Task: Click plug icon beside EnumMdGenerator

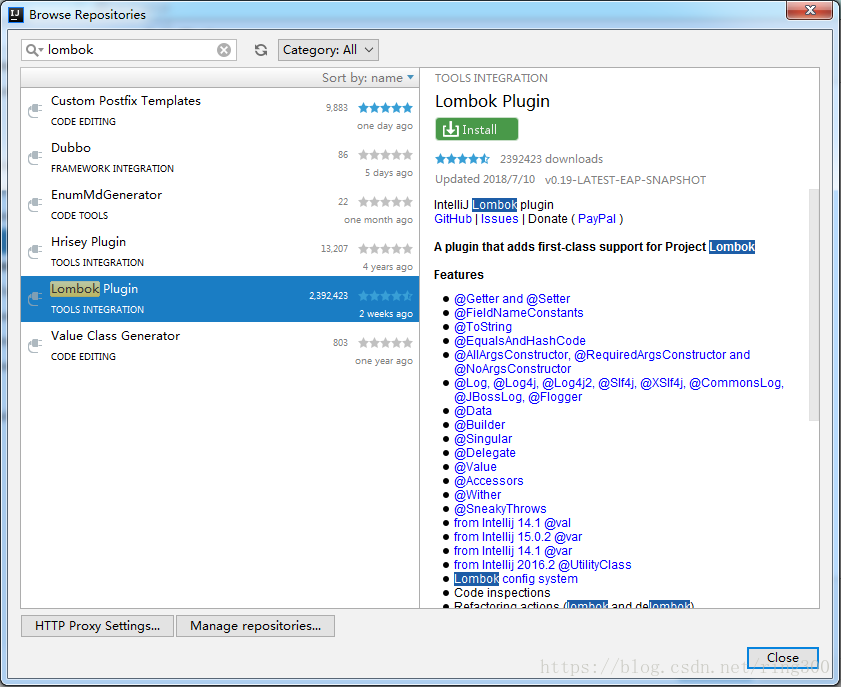Action: (x=35, y=205)
